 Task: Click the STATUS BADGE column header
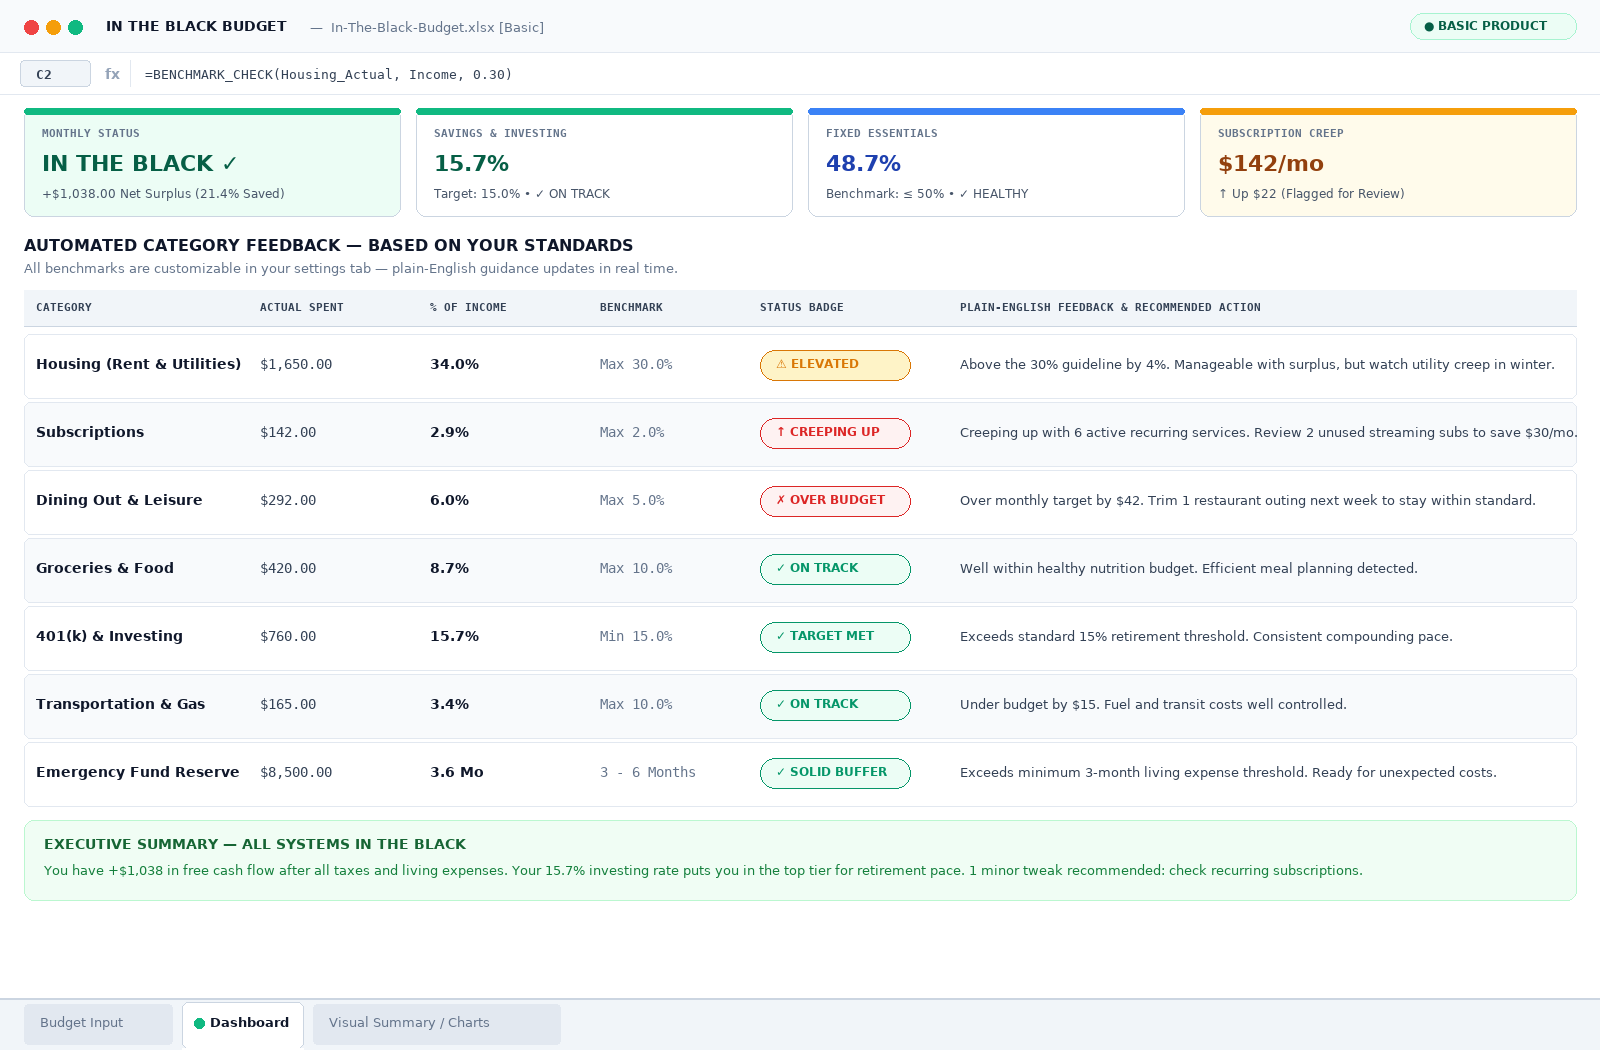[x=802, y=308]
